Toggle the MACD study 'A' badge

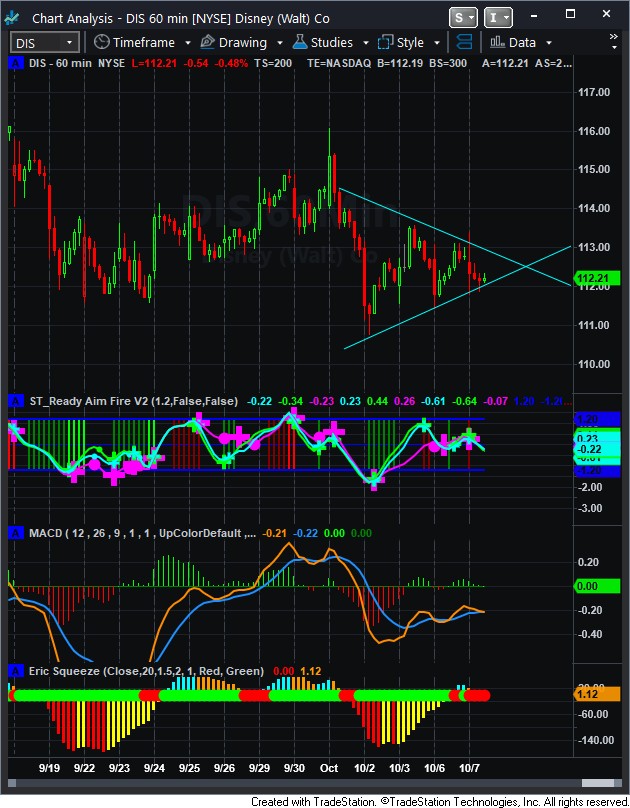coord(15,533)
